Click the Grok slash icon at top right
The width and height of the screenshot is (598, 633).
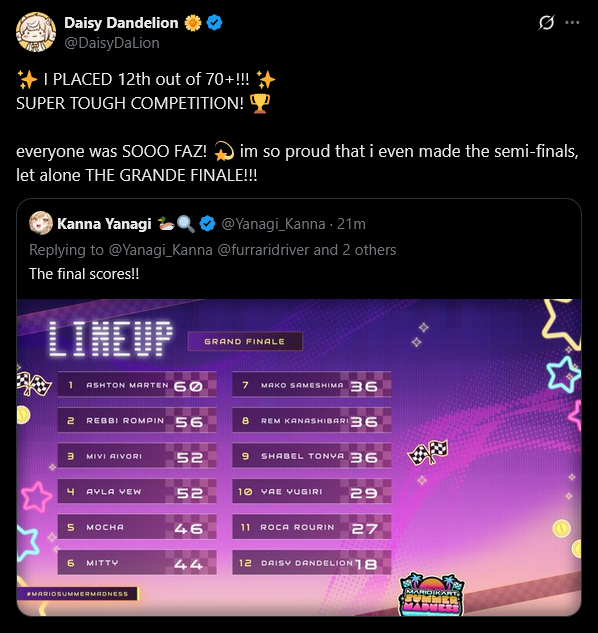(x=546, y=23)
